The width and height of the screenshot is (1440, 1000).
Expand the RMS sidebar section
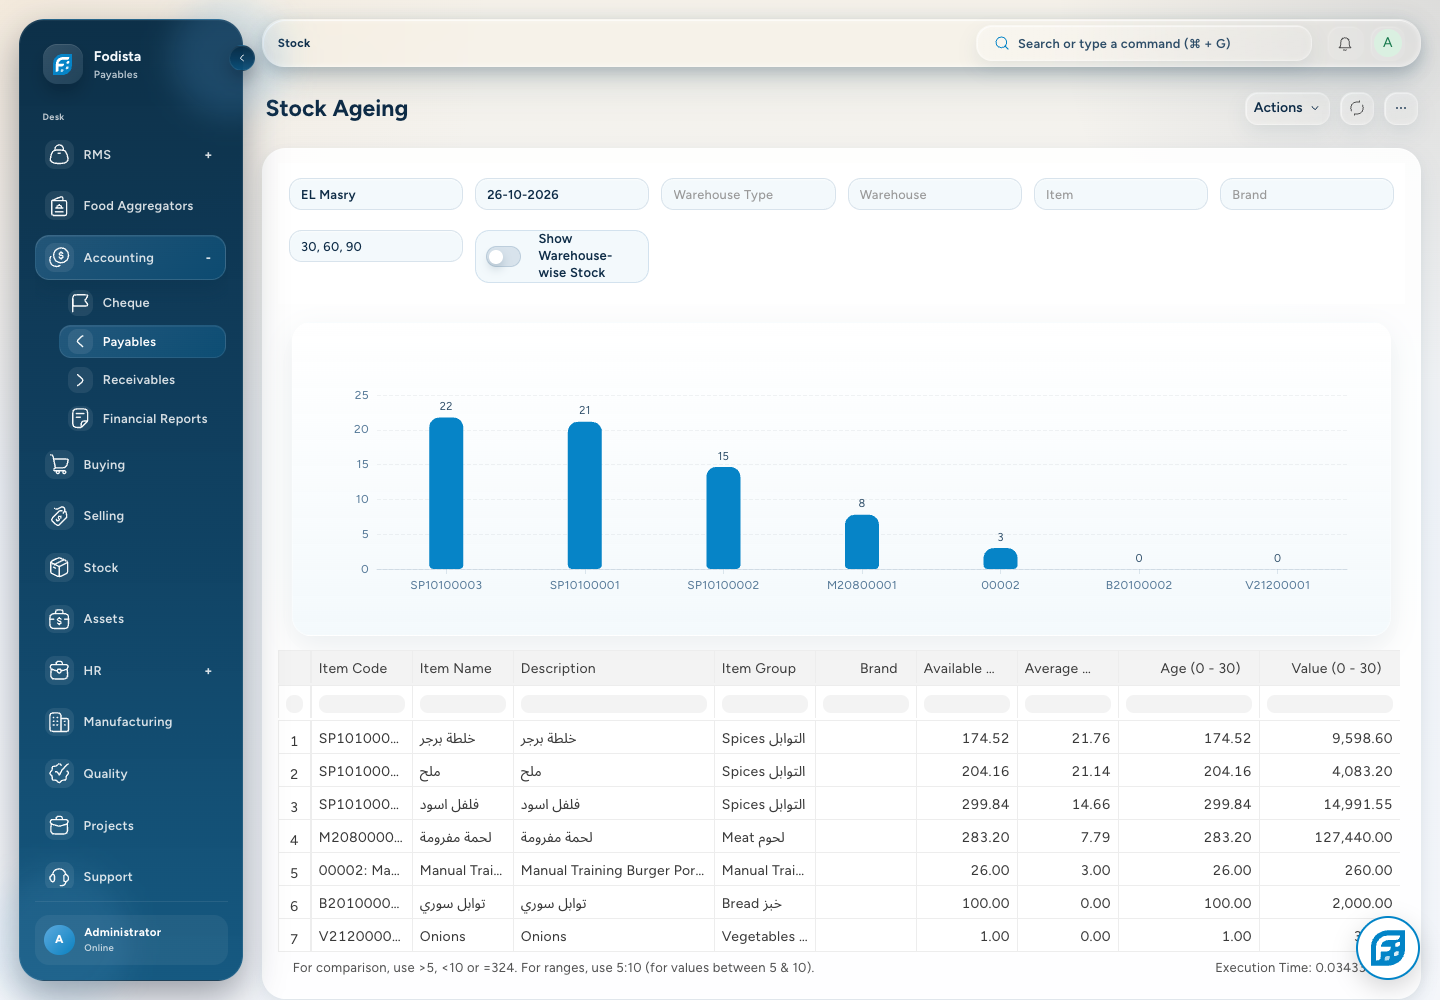click(x=208, y=155)
